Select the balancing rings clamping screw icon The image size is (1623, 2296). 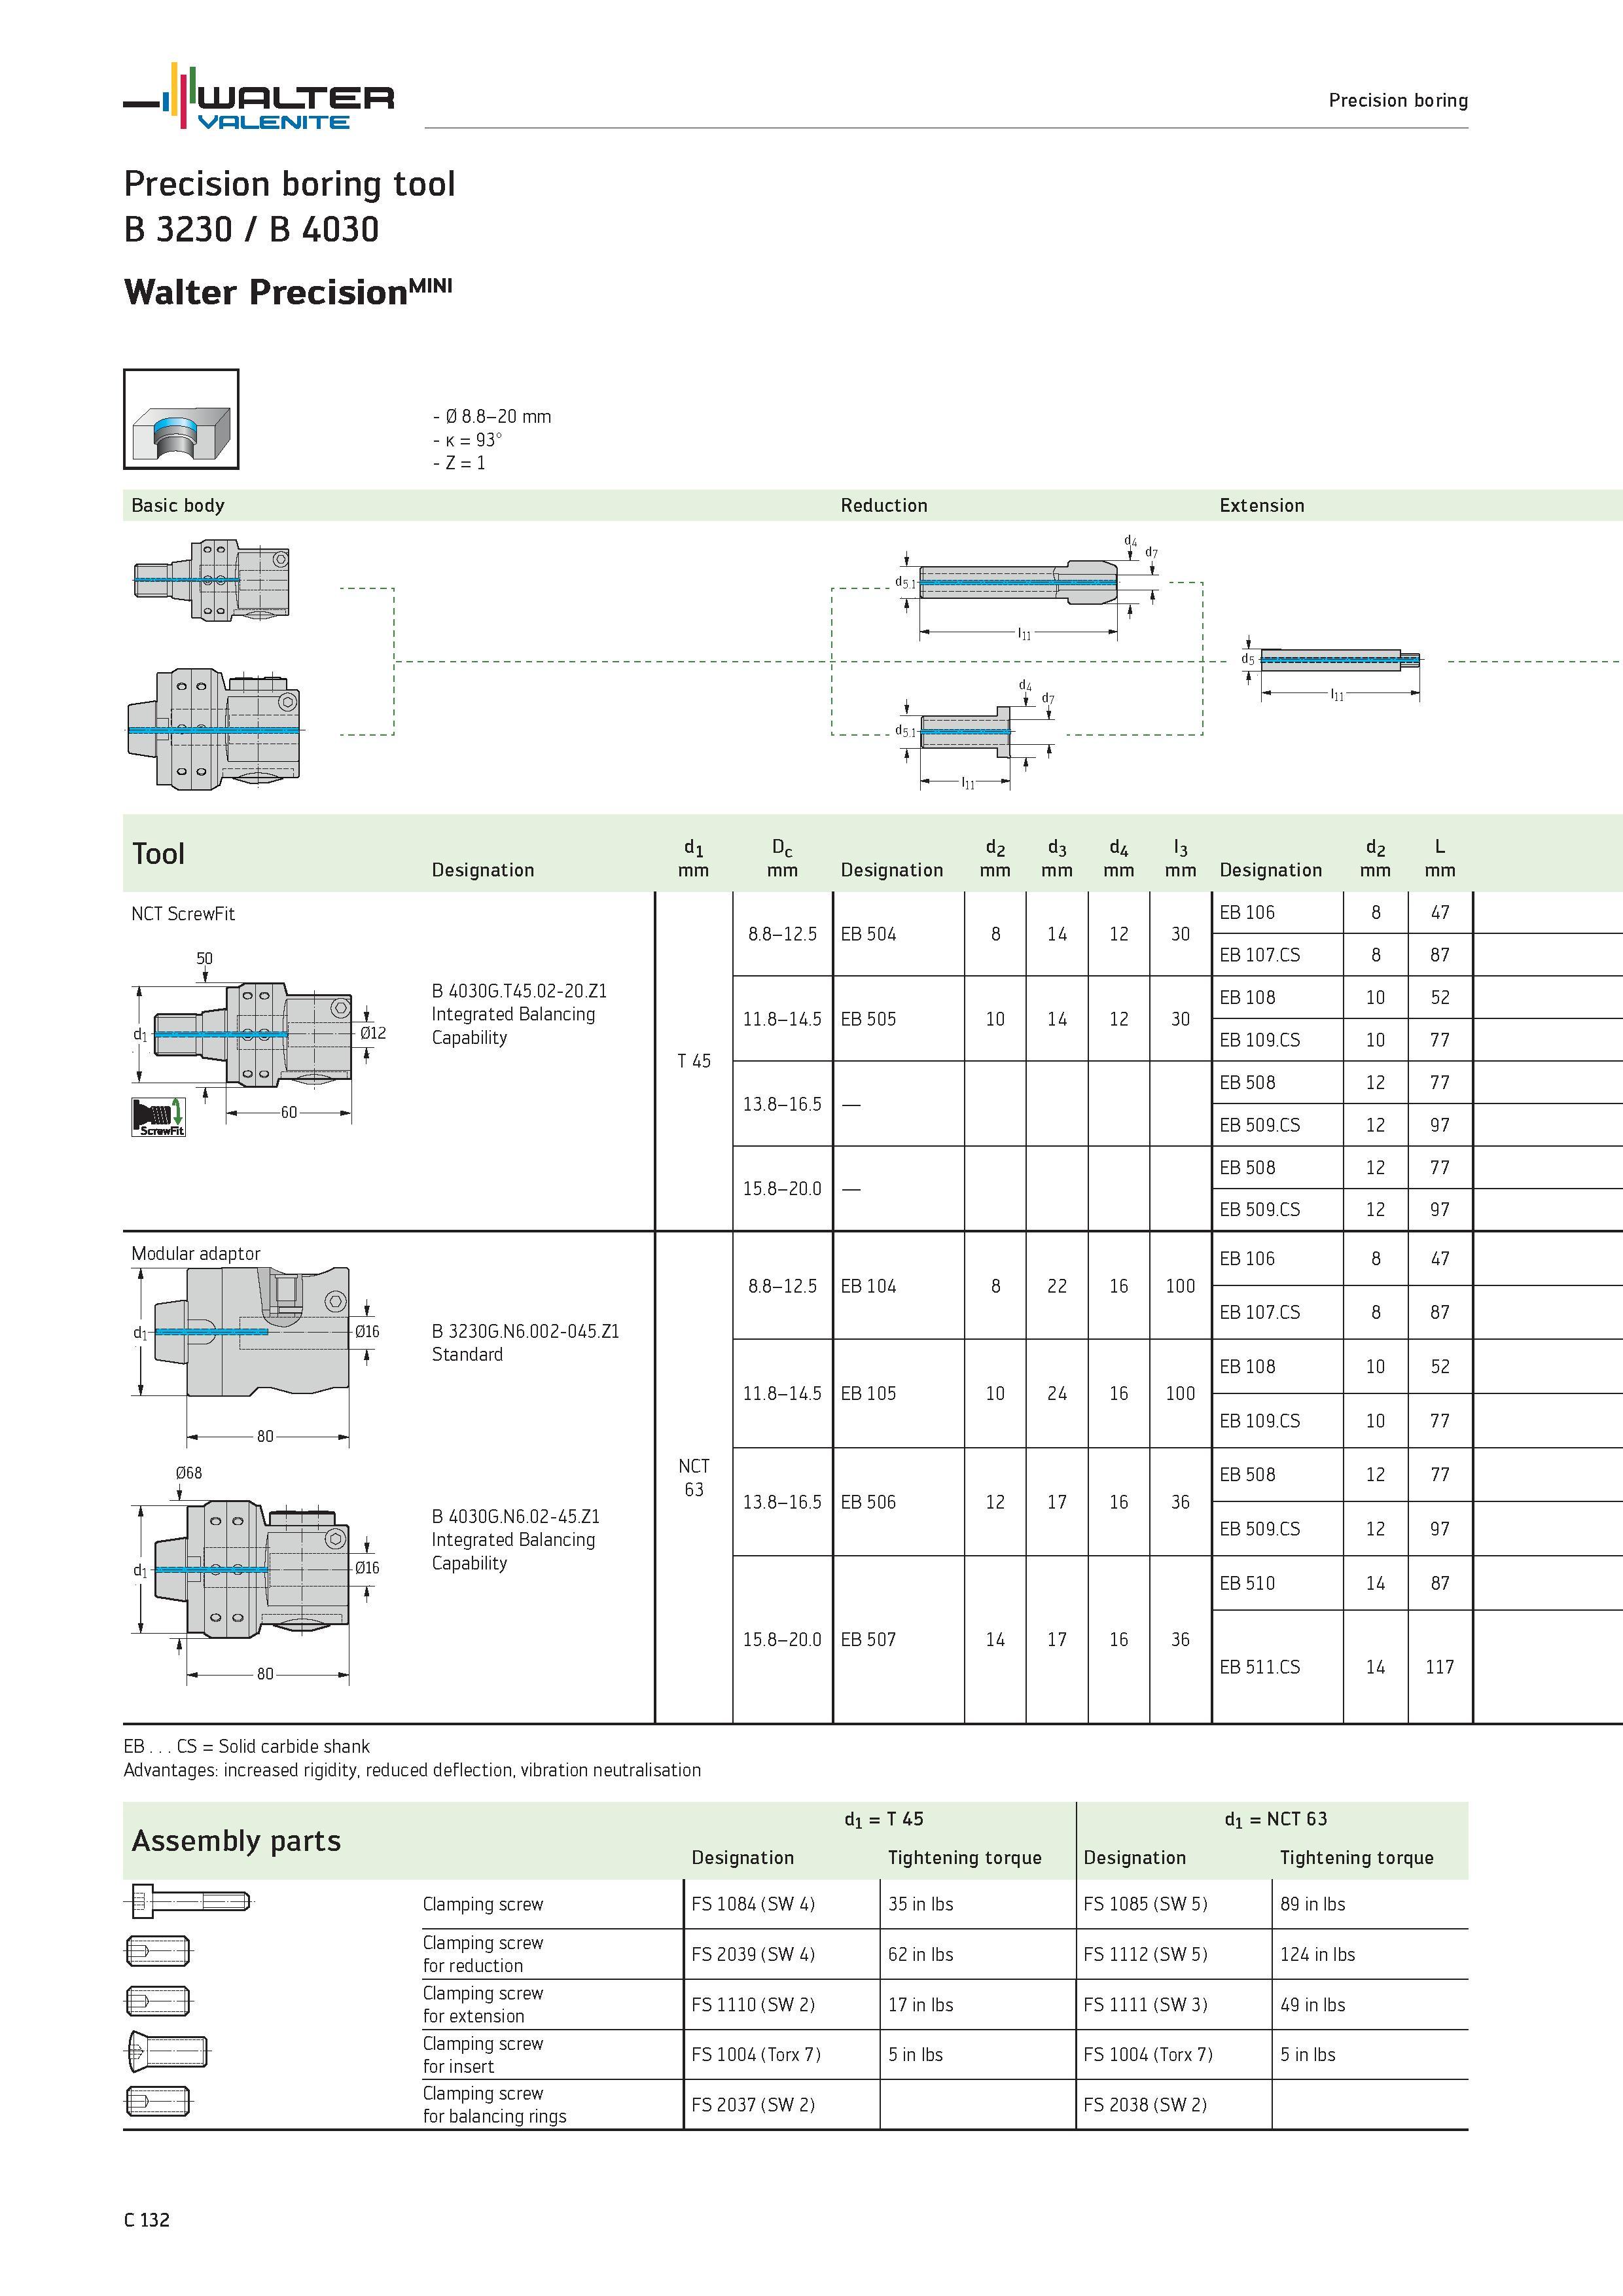click(158, 2102)
